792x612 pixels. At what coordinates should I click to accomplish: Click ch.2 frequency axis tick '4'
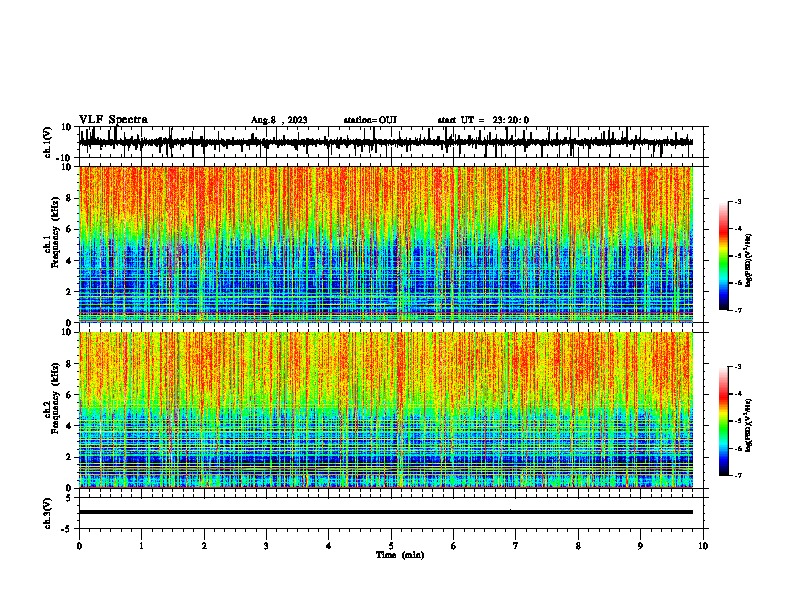69,426
